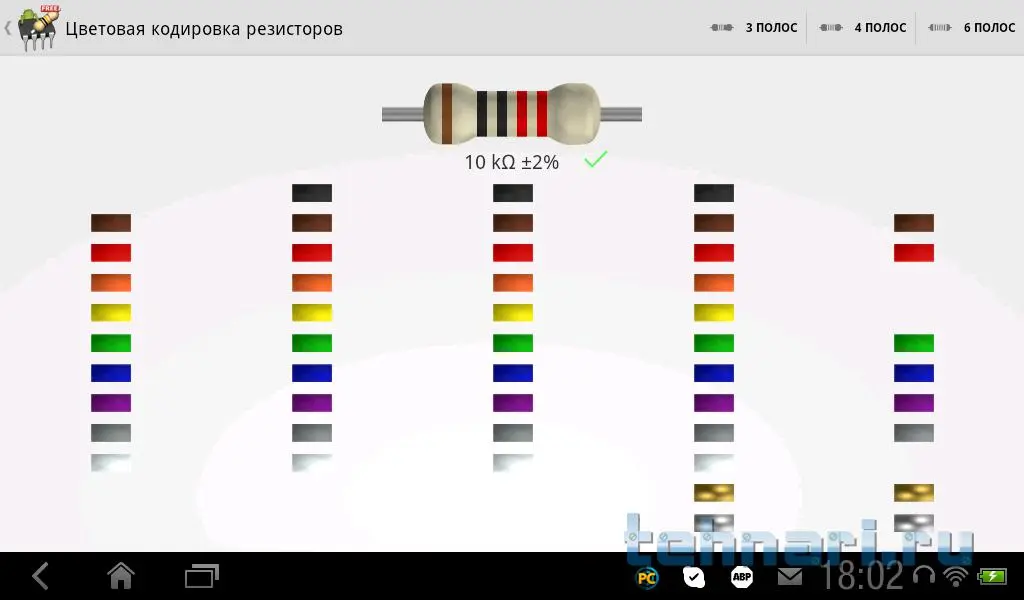
Task: Select yellow in multiplier column
Action: click(714, 313)
